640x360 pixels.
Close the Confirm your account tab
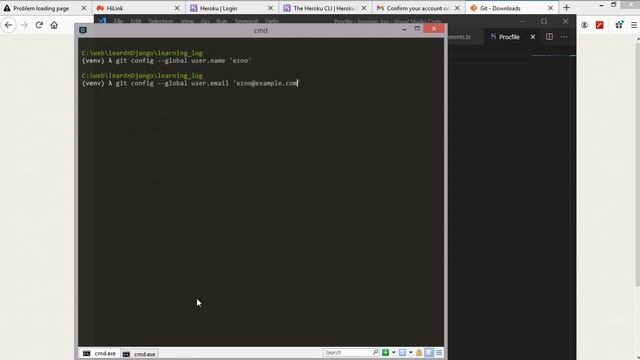[x=457, y=8]
